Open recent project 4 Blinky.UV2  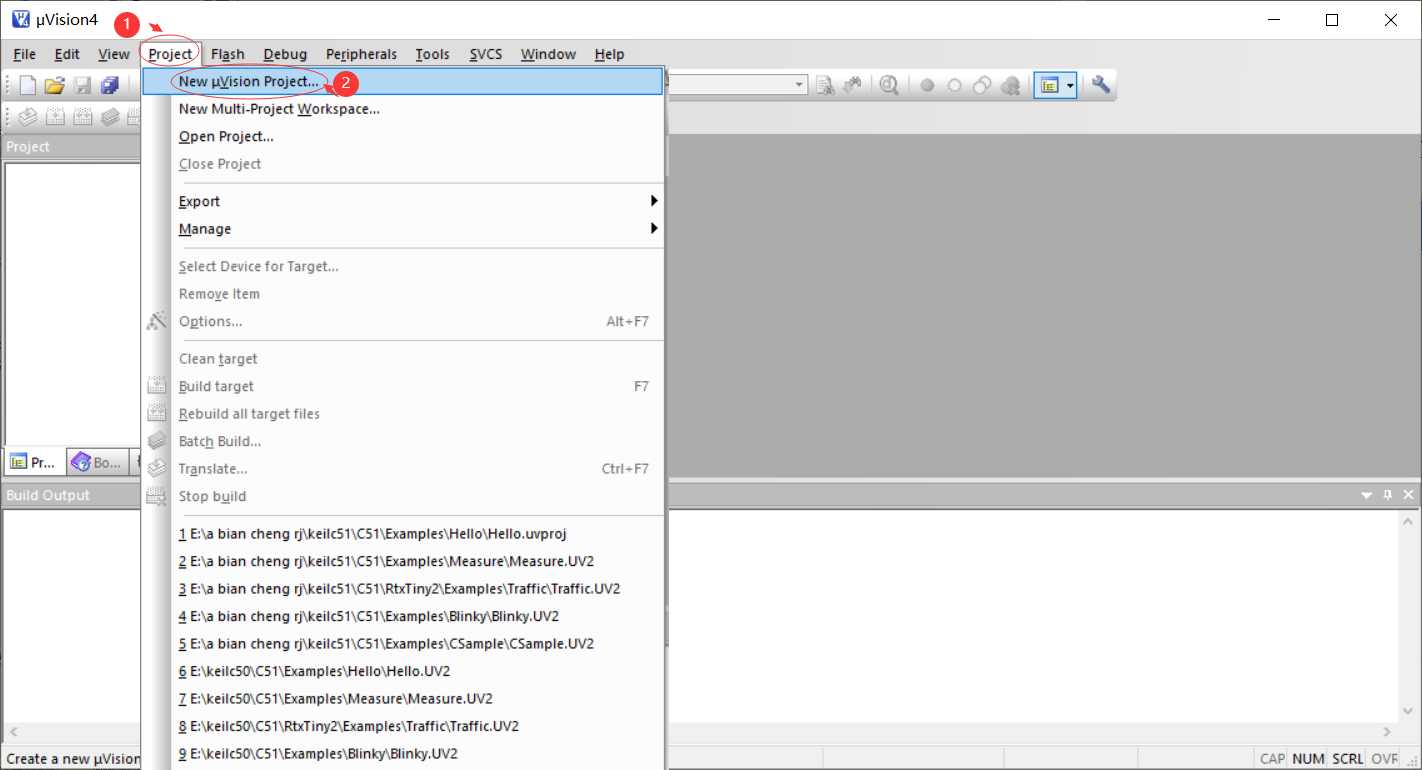click(403, 616)
